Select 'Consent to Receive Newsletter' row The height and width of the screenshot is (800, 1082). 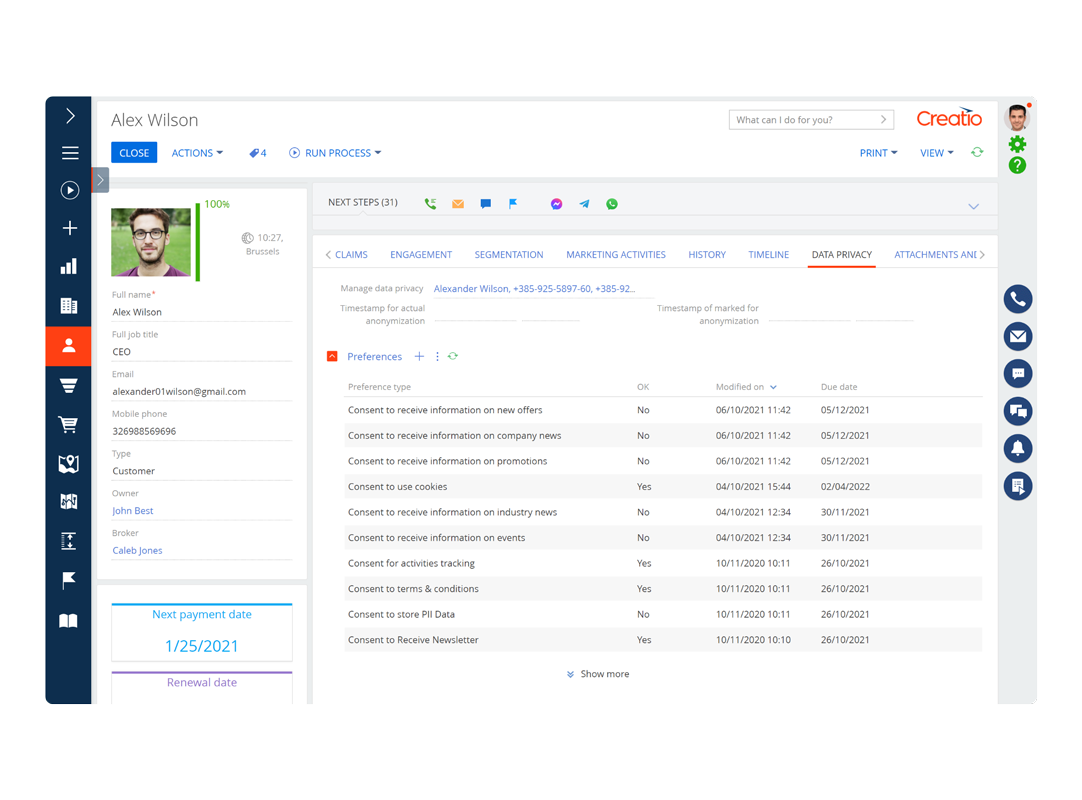pyautogui.click(x=663, y=640)
